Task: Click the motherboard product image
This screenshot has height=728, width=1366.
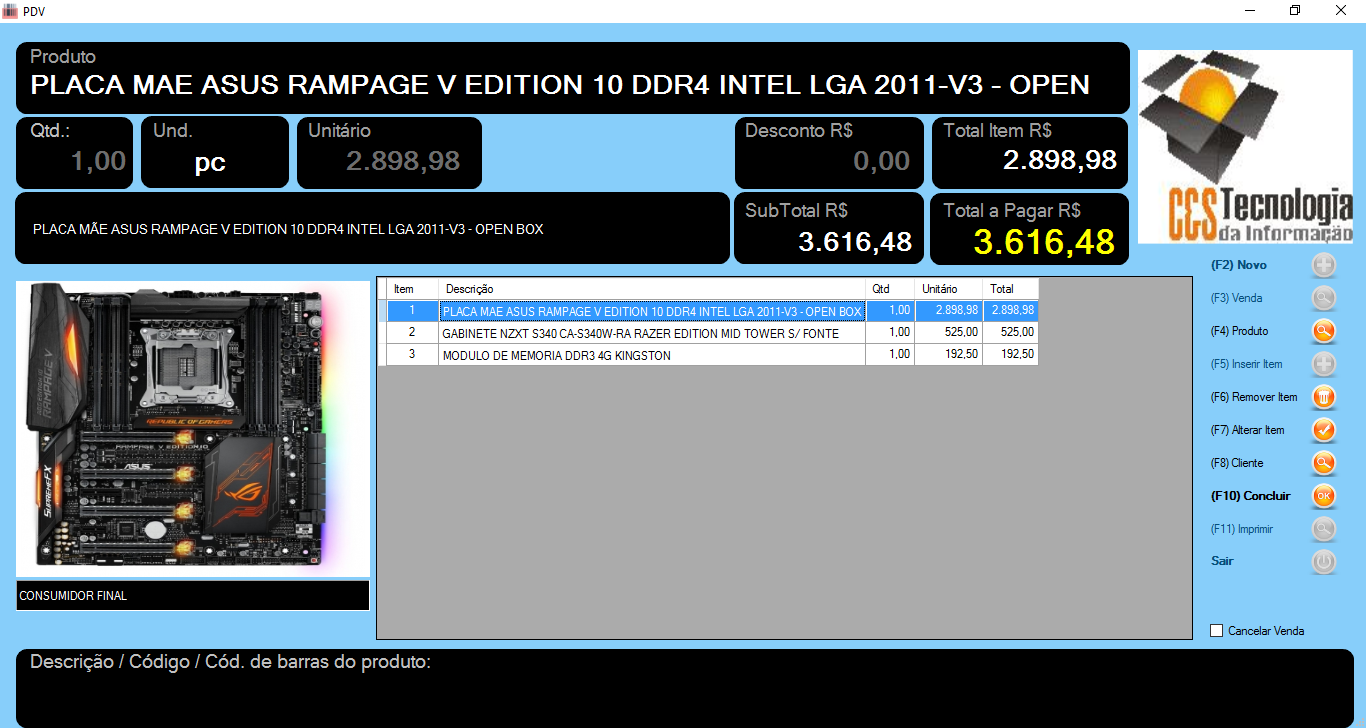Action: (193, 429)
